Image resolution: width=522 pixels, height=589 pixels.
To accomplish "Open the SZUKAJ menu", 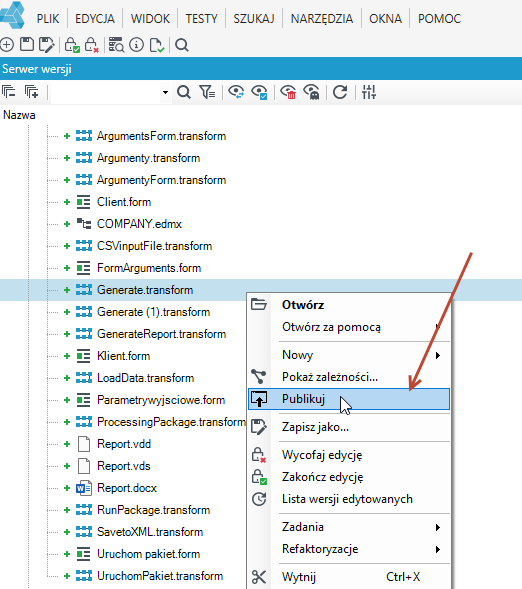I will point(254,18).
